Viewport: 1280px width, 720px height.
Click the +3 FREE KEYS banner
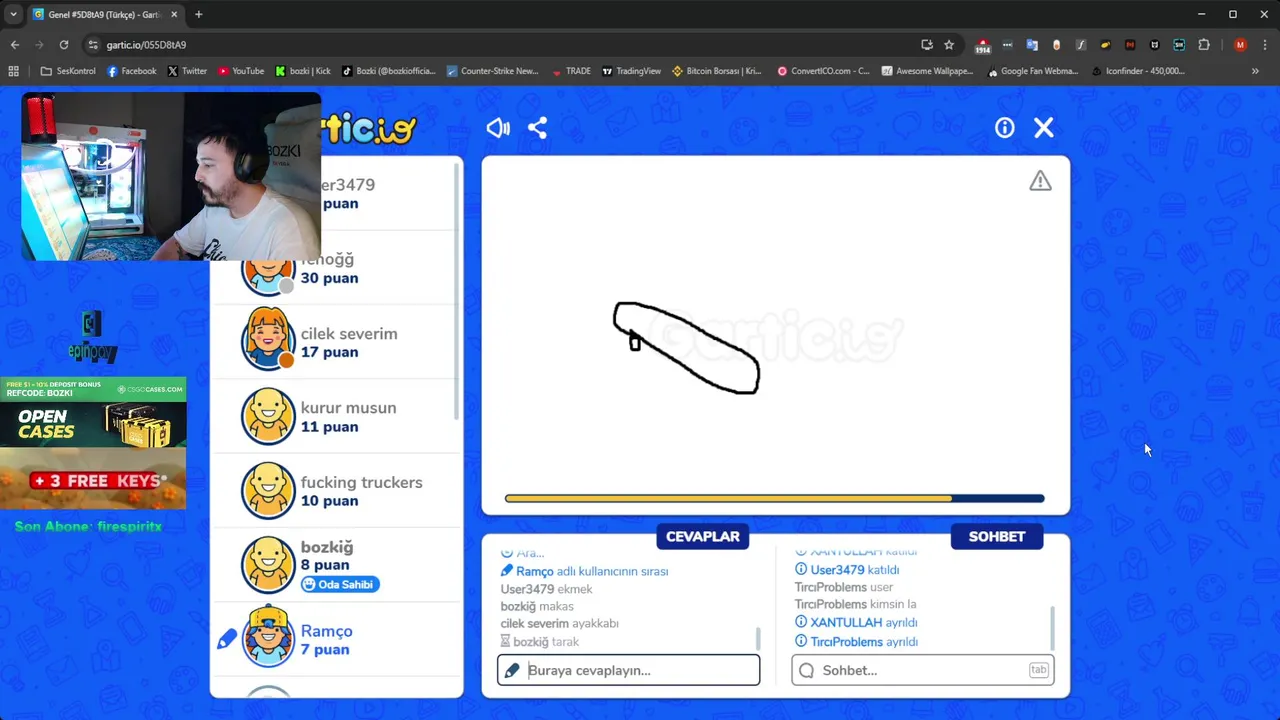(93, 480)
